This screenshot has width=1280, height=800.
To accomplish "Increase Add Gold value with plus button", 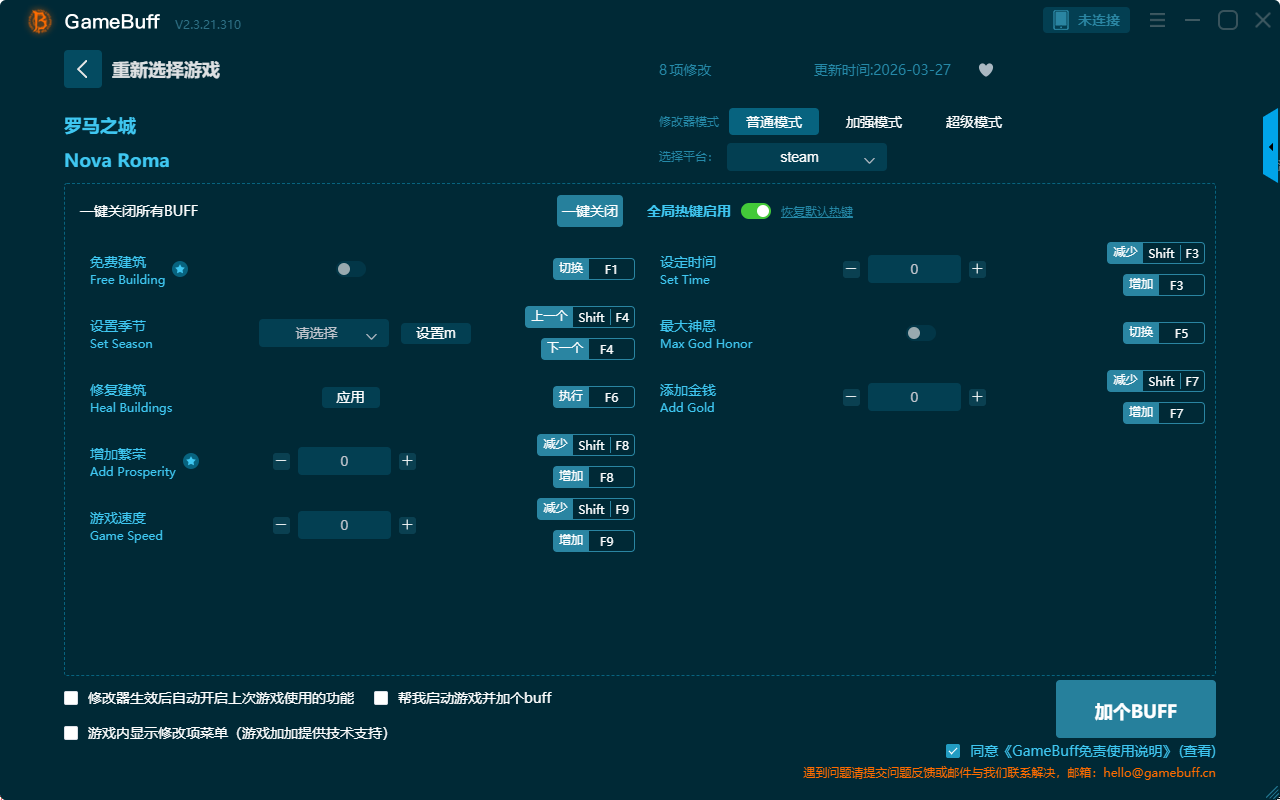I will [977, 397].
